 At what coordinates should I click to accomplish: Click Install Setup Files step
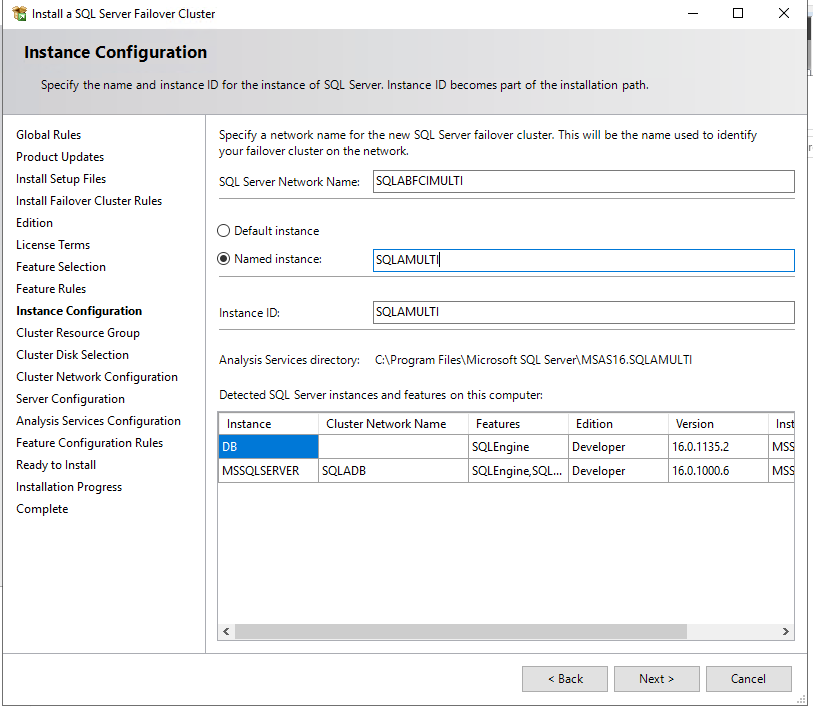(61, 179)
